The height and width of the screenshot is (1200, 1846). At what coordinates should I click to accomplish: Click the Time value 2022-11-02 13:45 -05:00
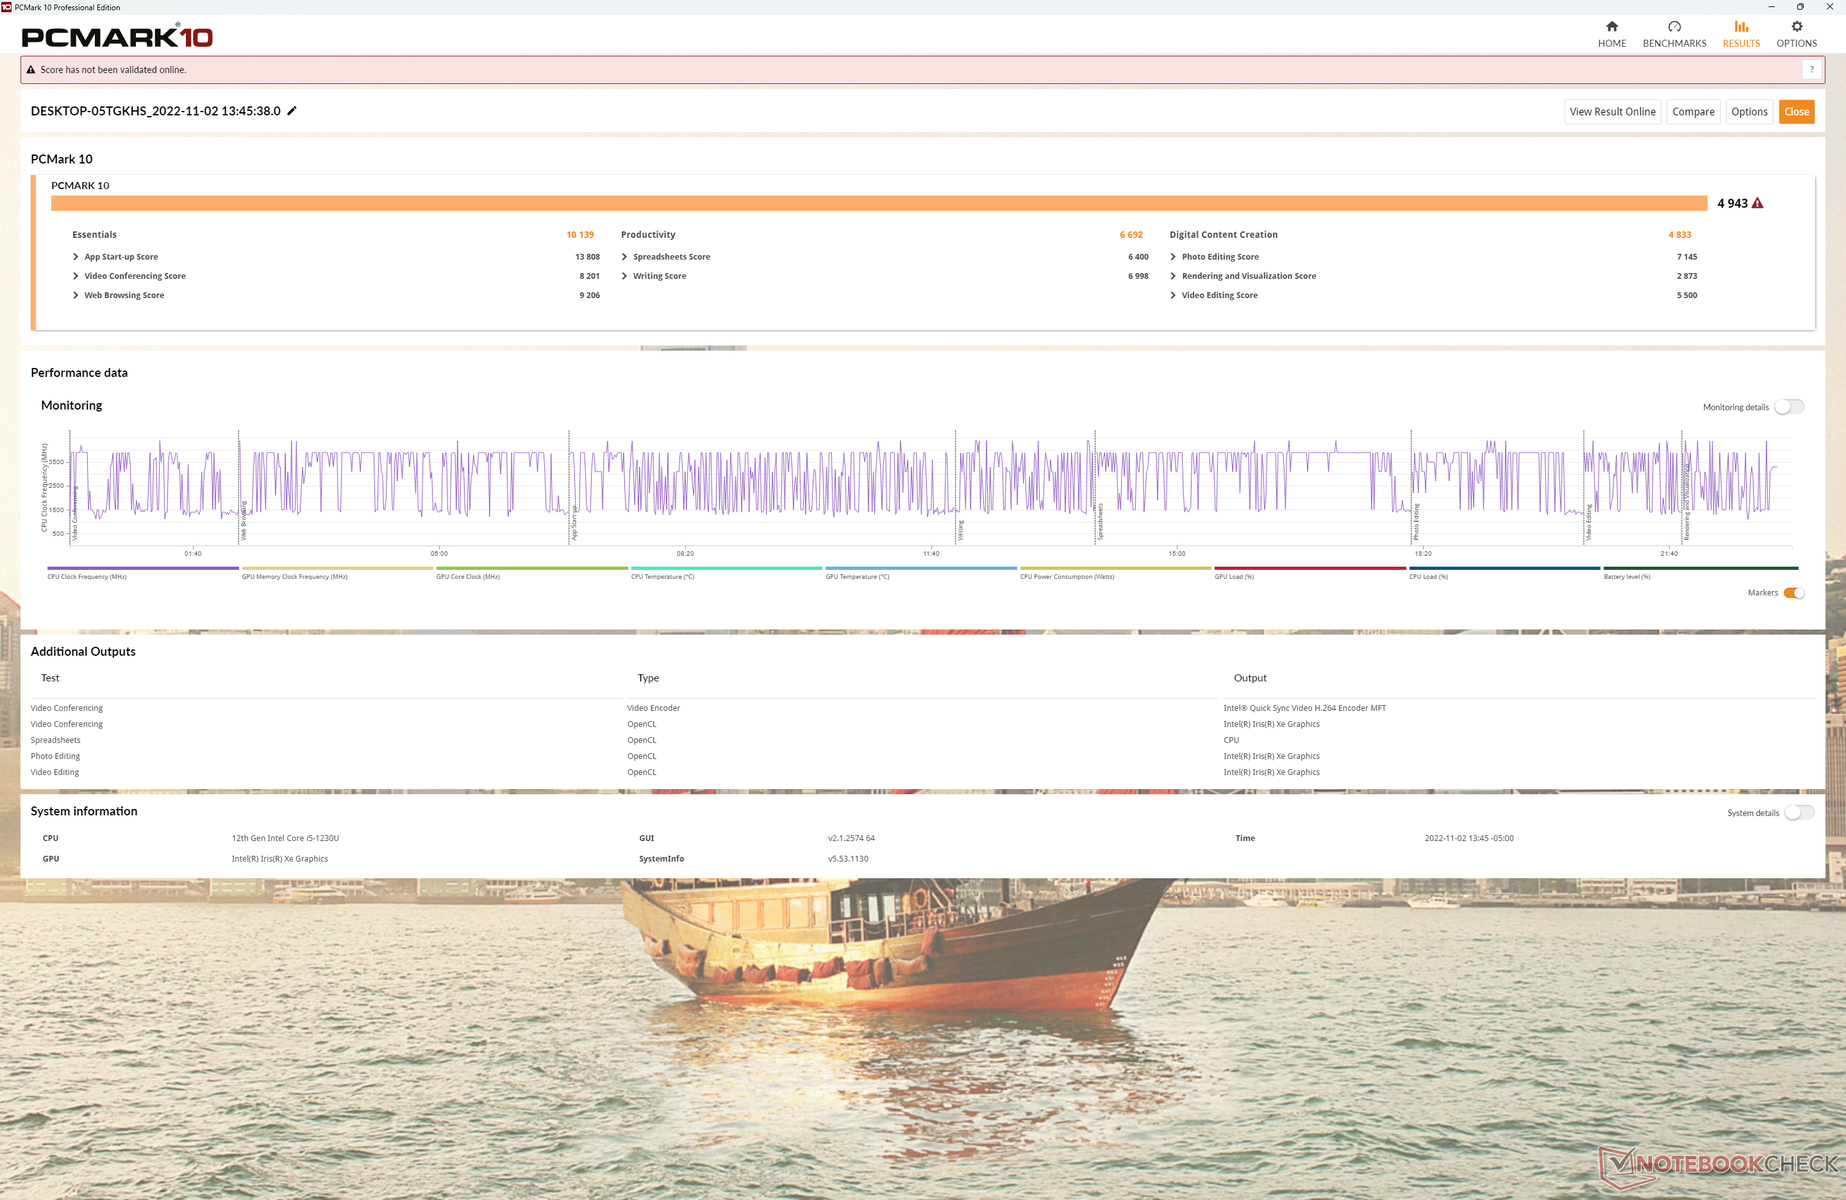click(1469, 838)
